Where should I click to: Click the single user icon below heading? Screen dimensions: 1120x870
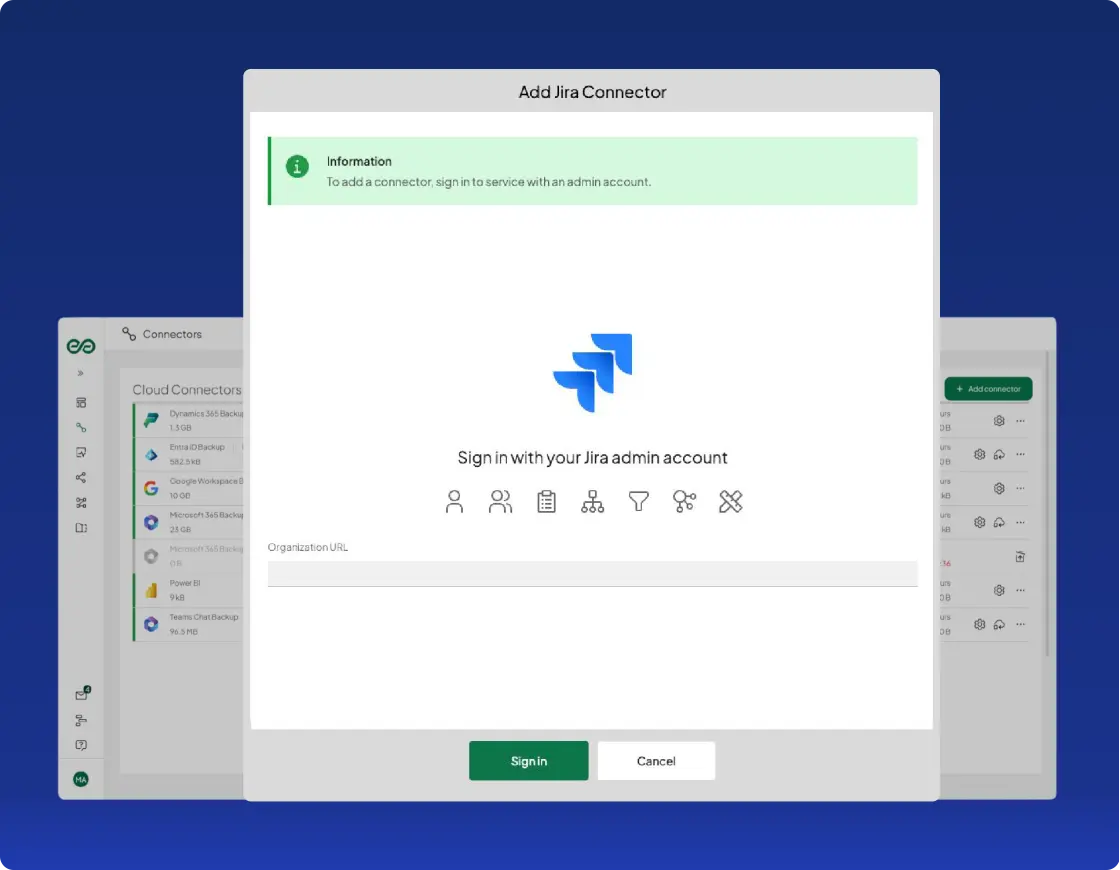[x=454, y=501]
